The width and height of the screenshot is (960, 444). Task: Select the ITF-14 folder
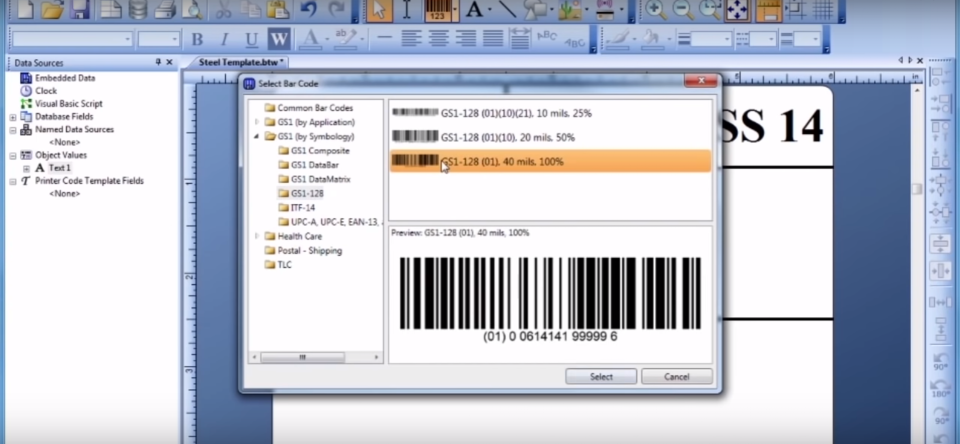[296, 208]
